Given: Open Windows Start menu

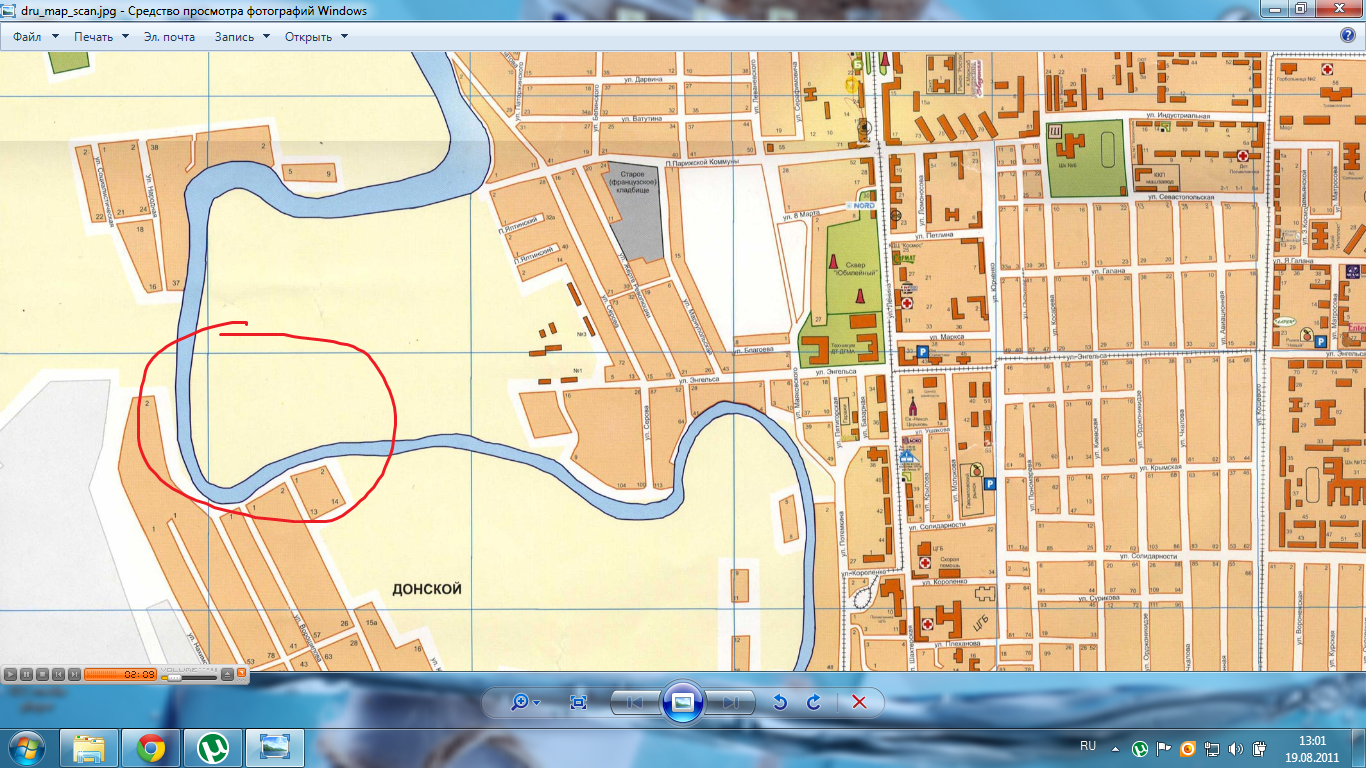Looking at the screenshot, I should pyautogui.click(x=27, y=747).
